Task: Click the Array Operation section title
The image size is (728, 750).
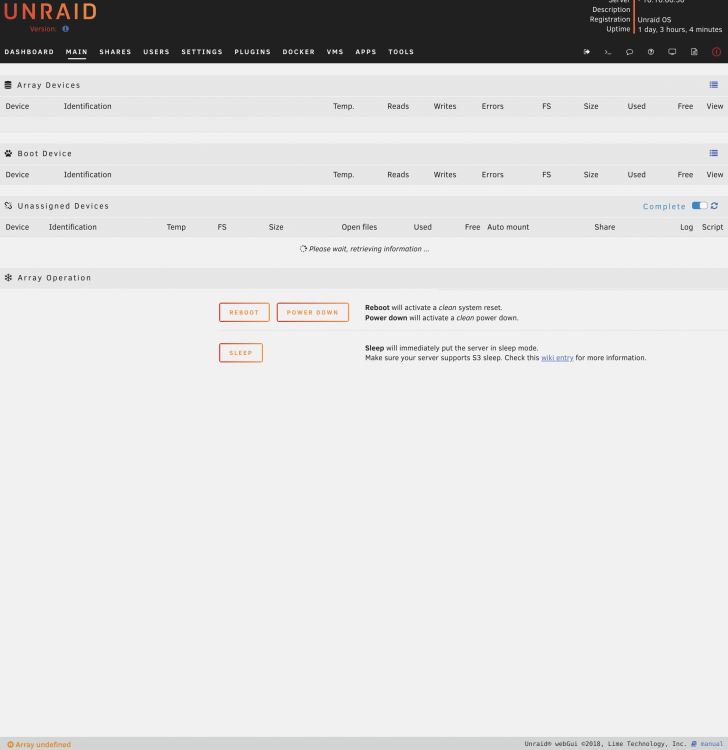Action: pos(54,277)
